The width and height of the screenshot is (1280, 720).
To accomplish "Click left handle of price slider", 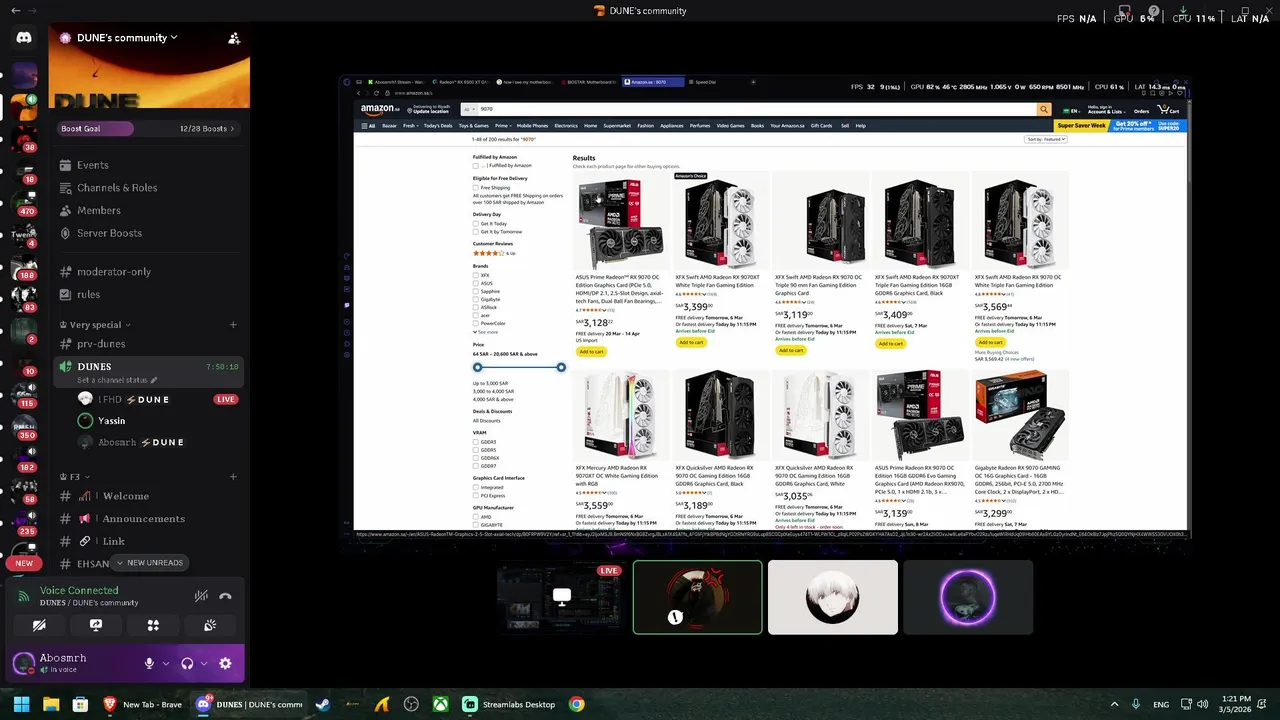I will coord(477,367).
